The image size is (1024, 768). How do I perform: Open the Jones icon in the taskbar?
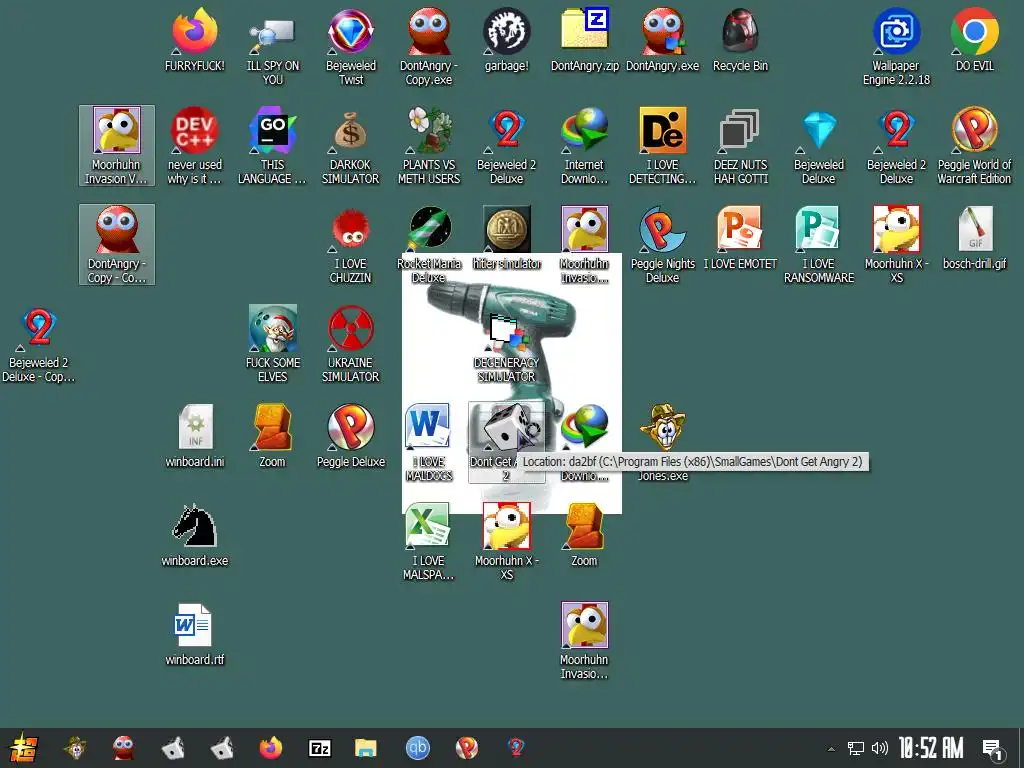point(76,747)
